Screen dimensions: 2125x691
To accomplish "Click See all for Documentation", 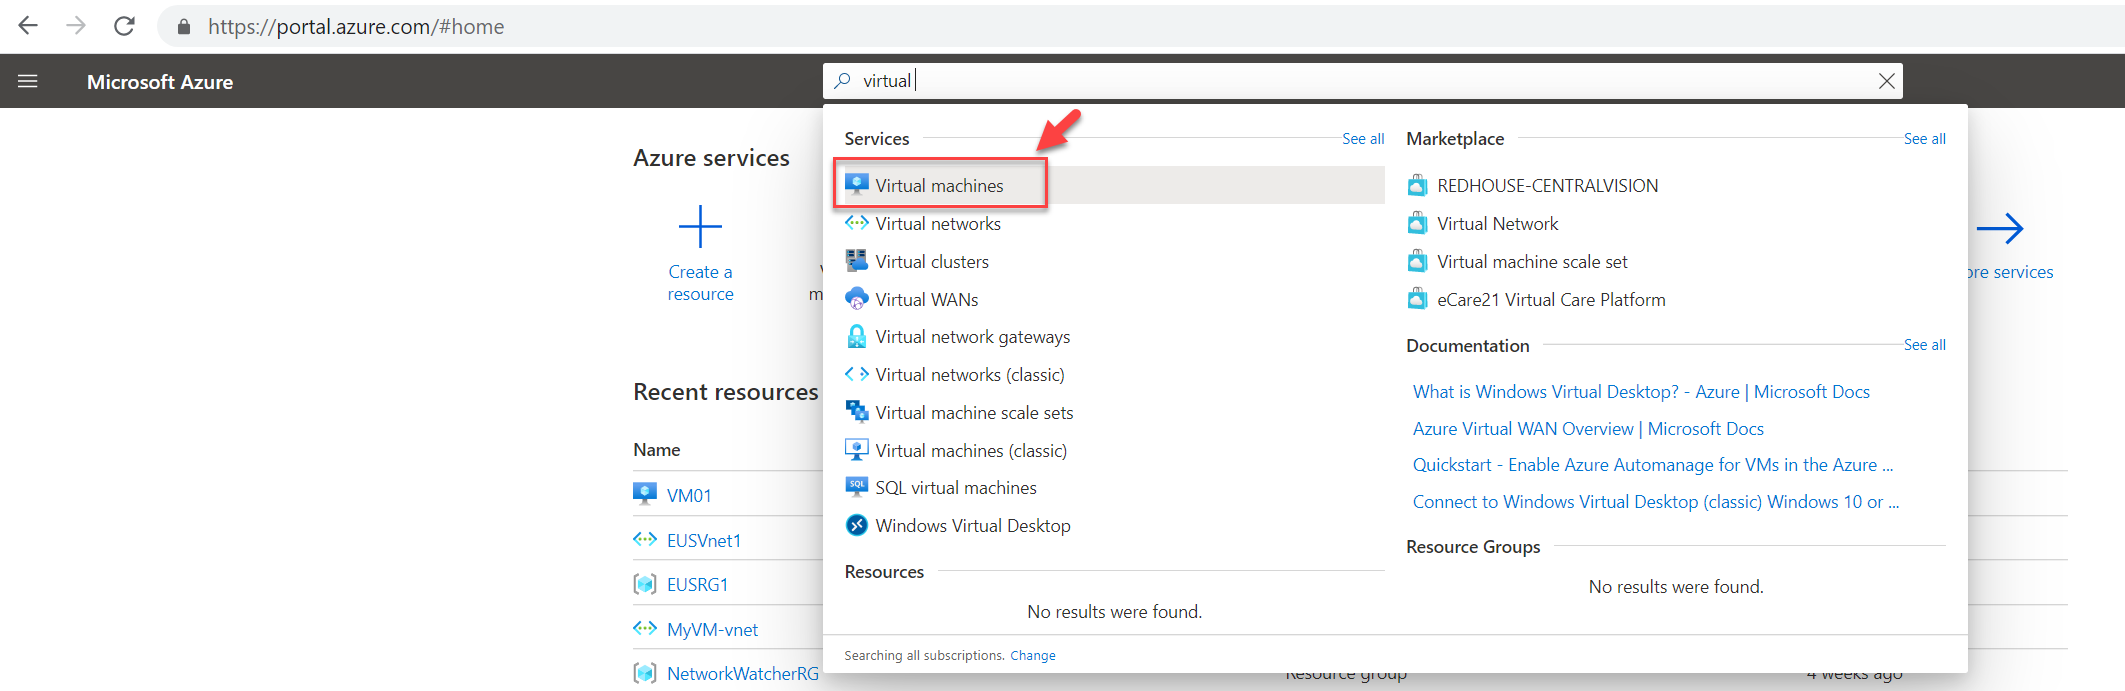I will pos(1925,345).
